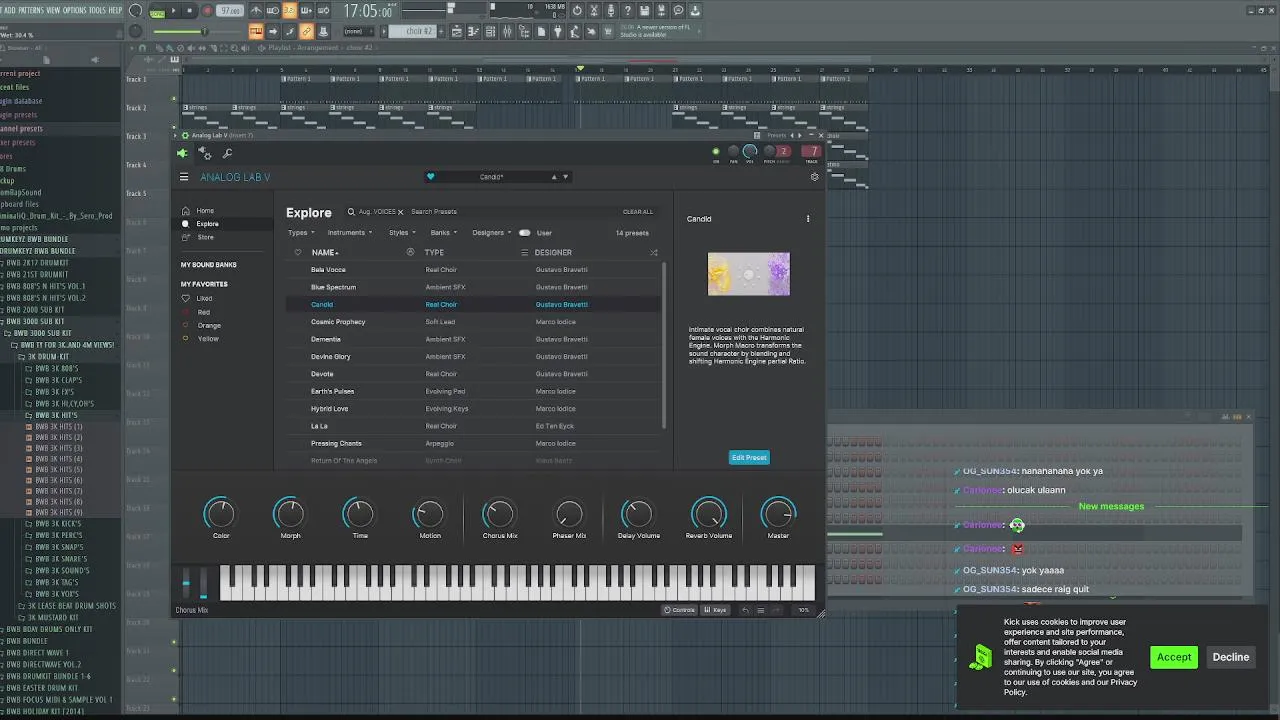Click the New messages indicator in chat
The image size is (1280, 720).
coord(1111,507)
